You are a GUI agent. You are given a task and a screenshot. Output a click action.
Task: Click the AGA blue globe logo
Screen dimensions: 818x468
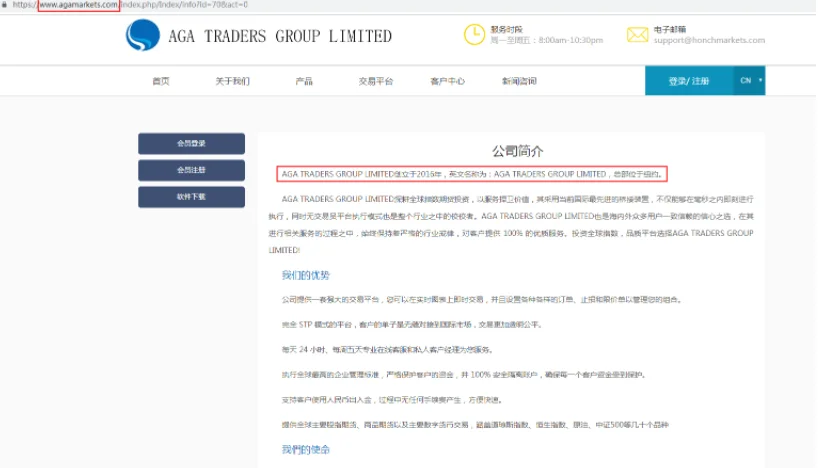tap(142, 35)
